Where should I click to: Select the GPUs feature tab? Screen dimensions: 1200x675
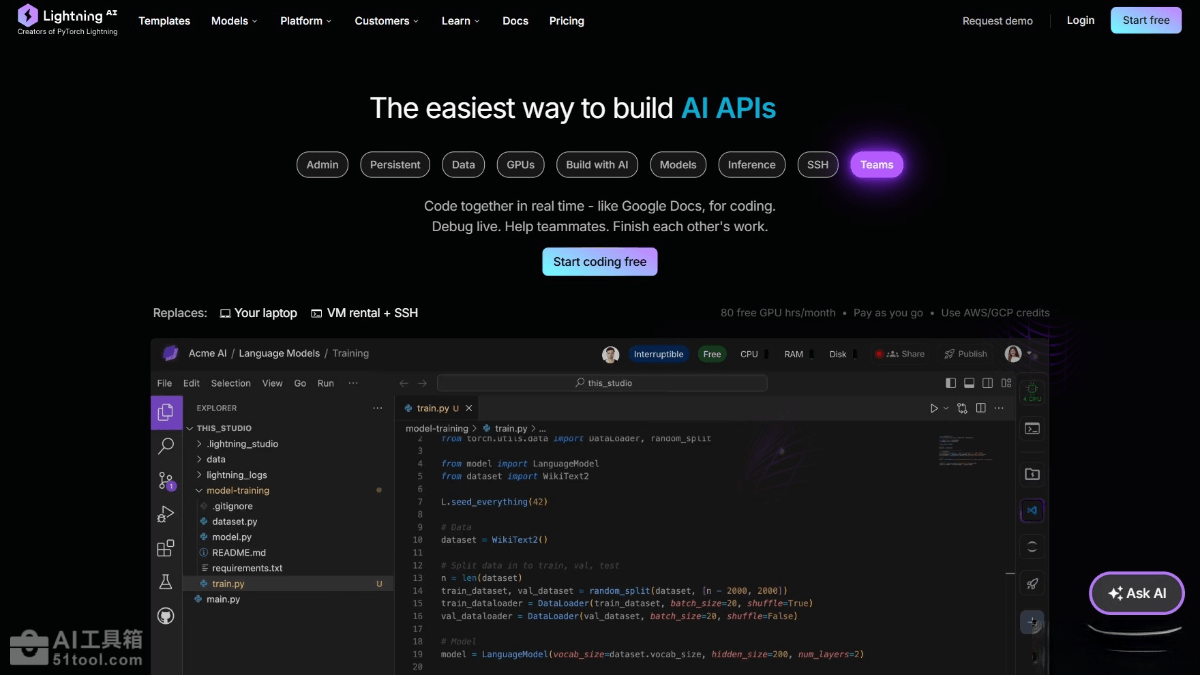[x=520, y=165]
